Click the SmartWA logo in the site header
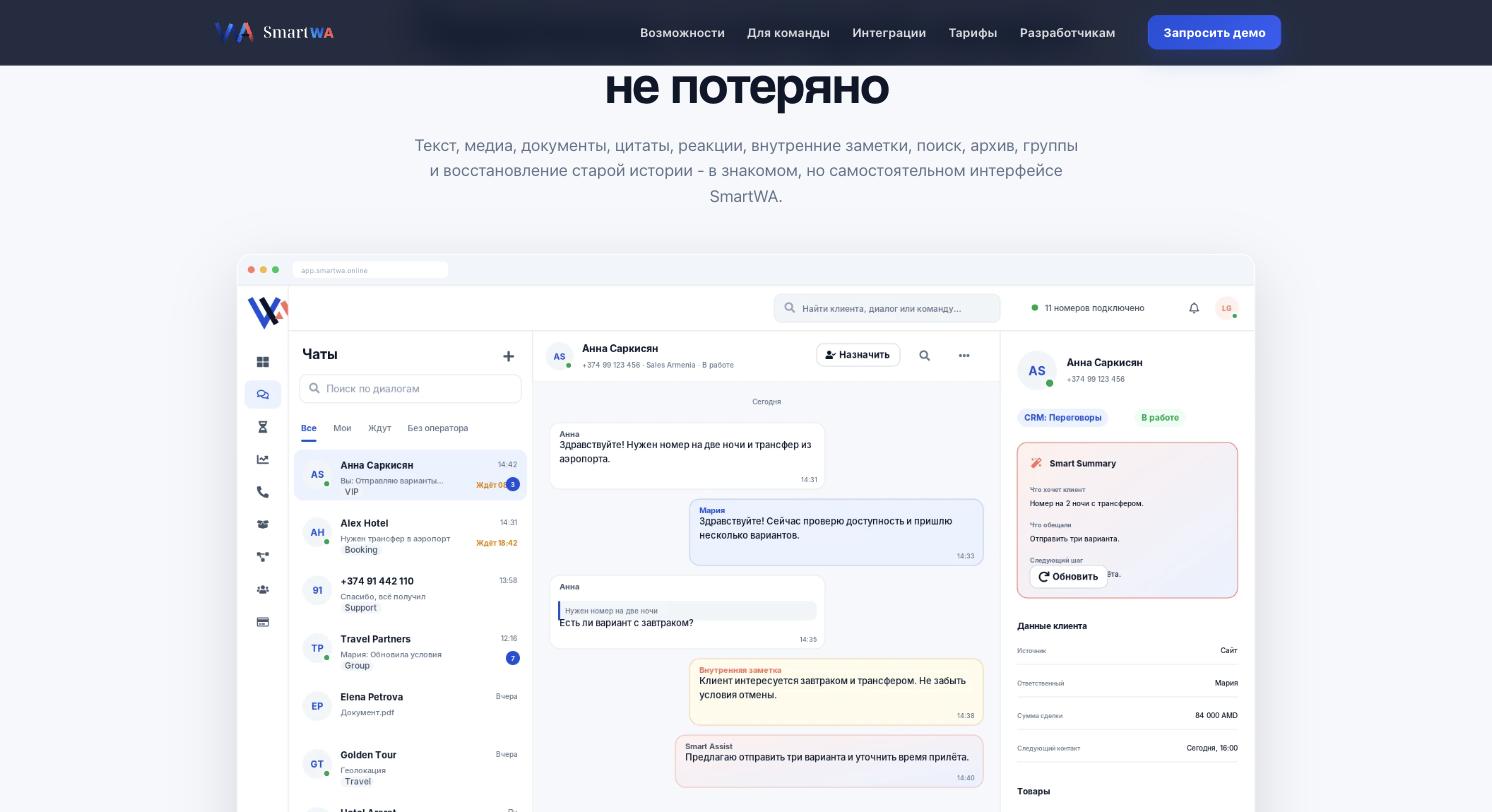Image resolution: width=1492 pixels, height=812 pixels. point(274,32)
